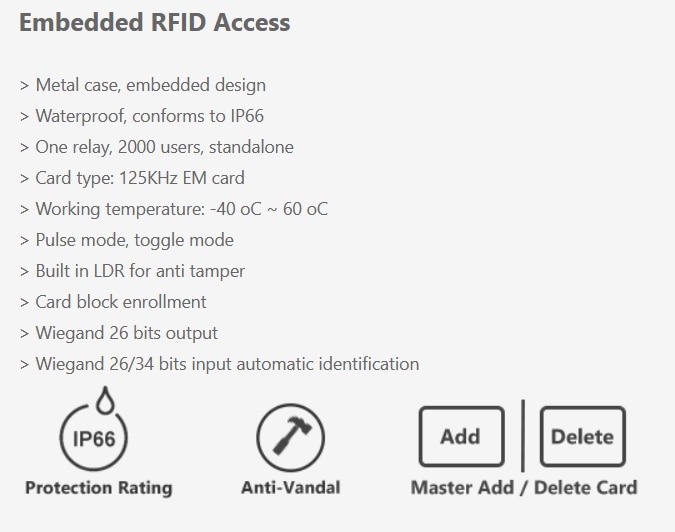675x532 pixels.
Task: Click the Delete card box icon
Action: coord(583,436)
